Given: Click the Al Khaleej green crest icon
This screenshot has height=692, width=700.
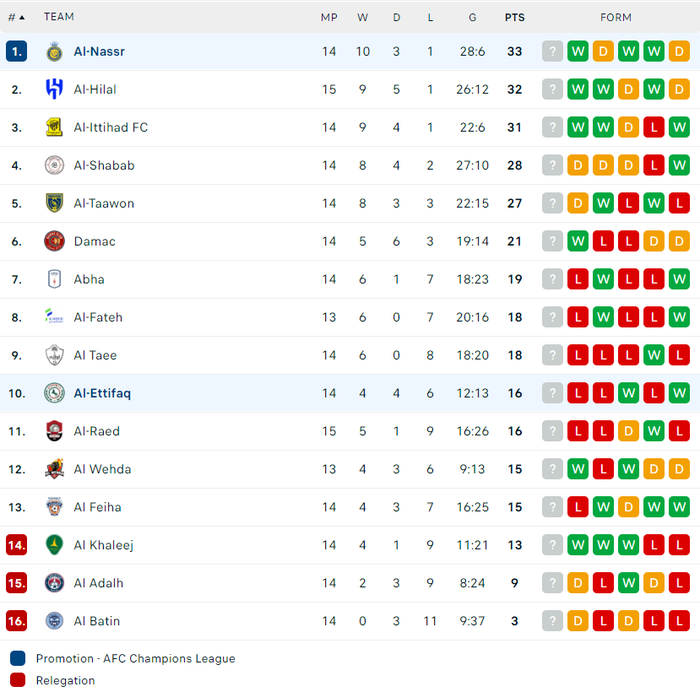Looking at the screenshot, I should (x=54, y=545).
